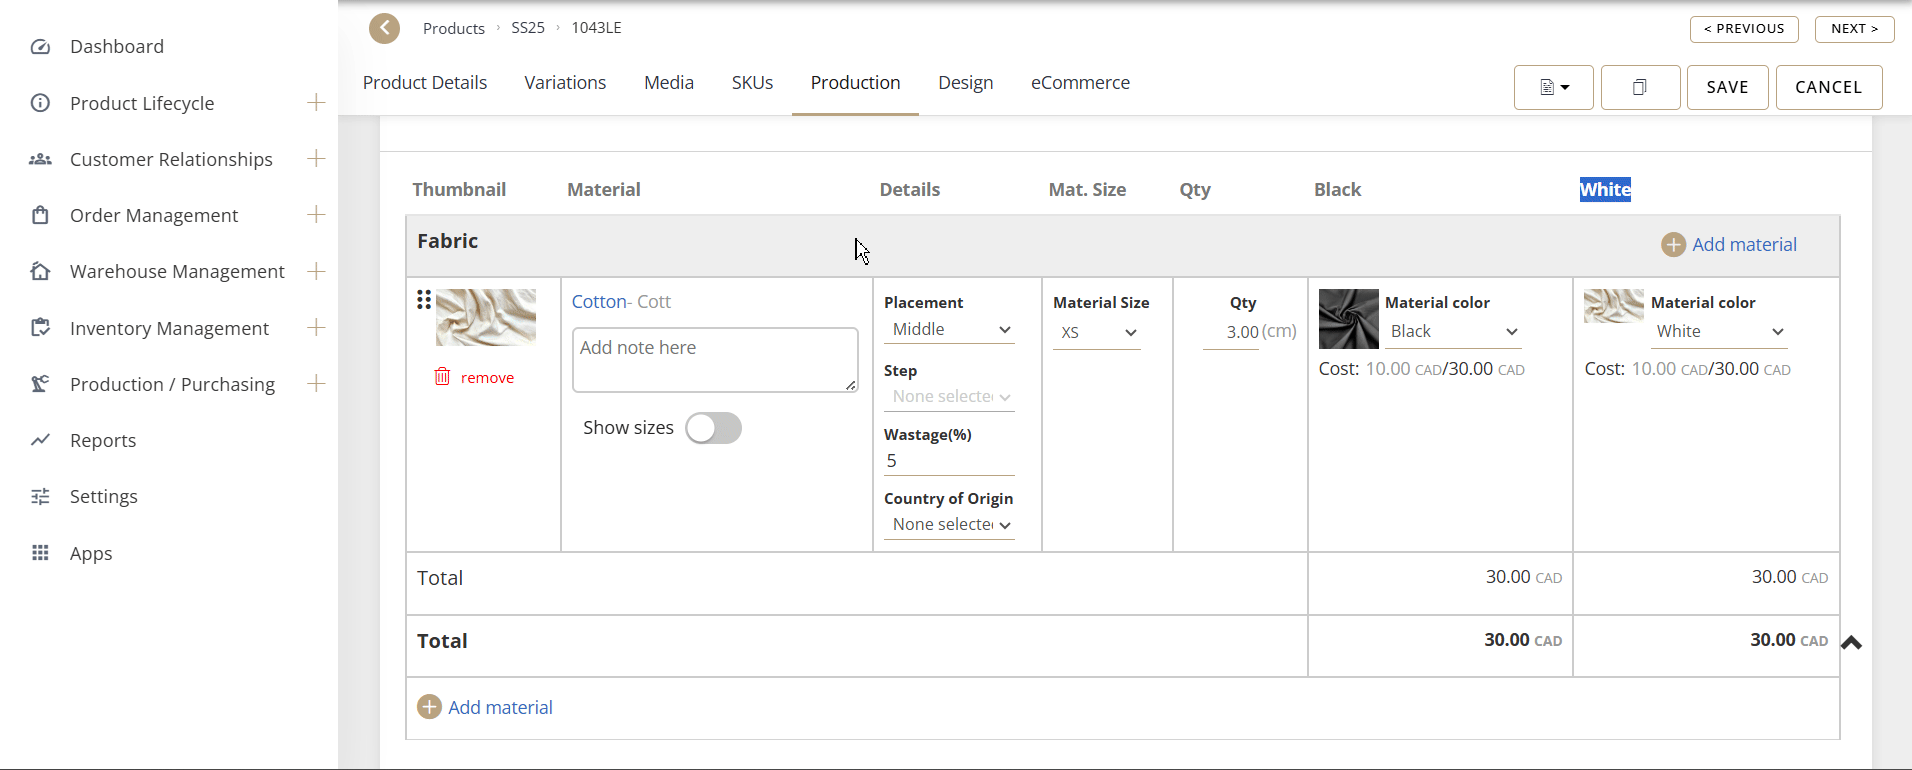Click the Dashboard gauge icon
1912x770 pixels.
click(x=40, y=47)
